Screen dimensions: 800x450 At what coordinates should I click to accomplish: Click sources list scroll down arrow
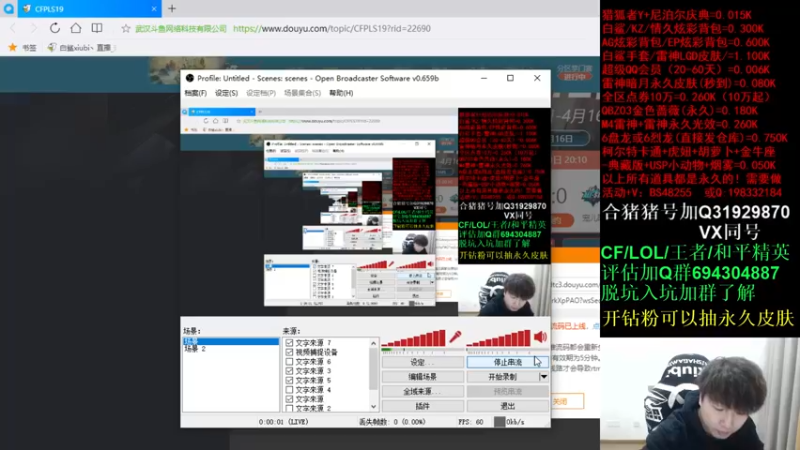373,407
